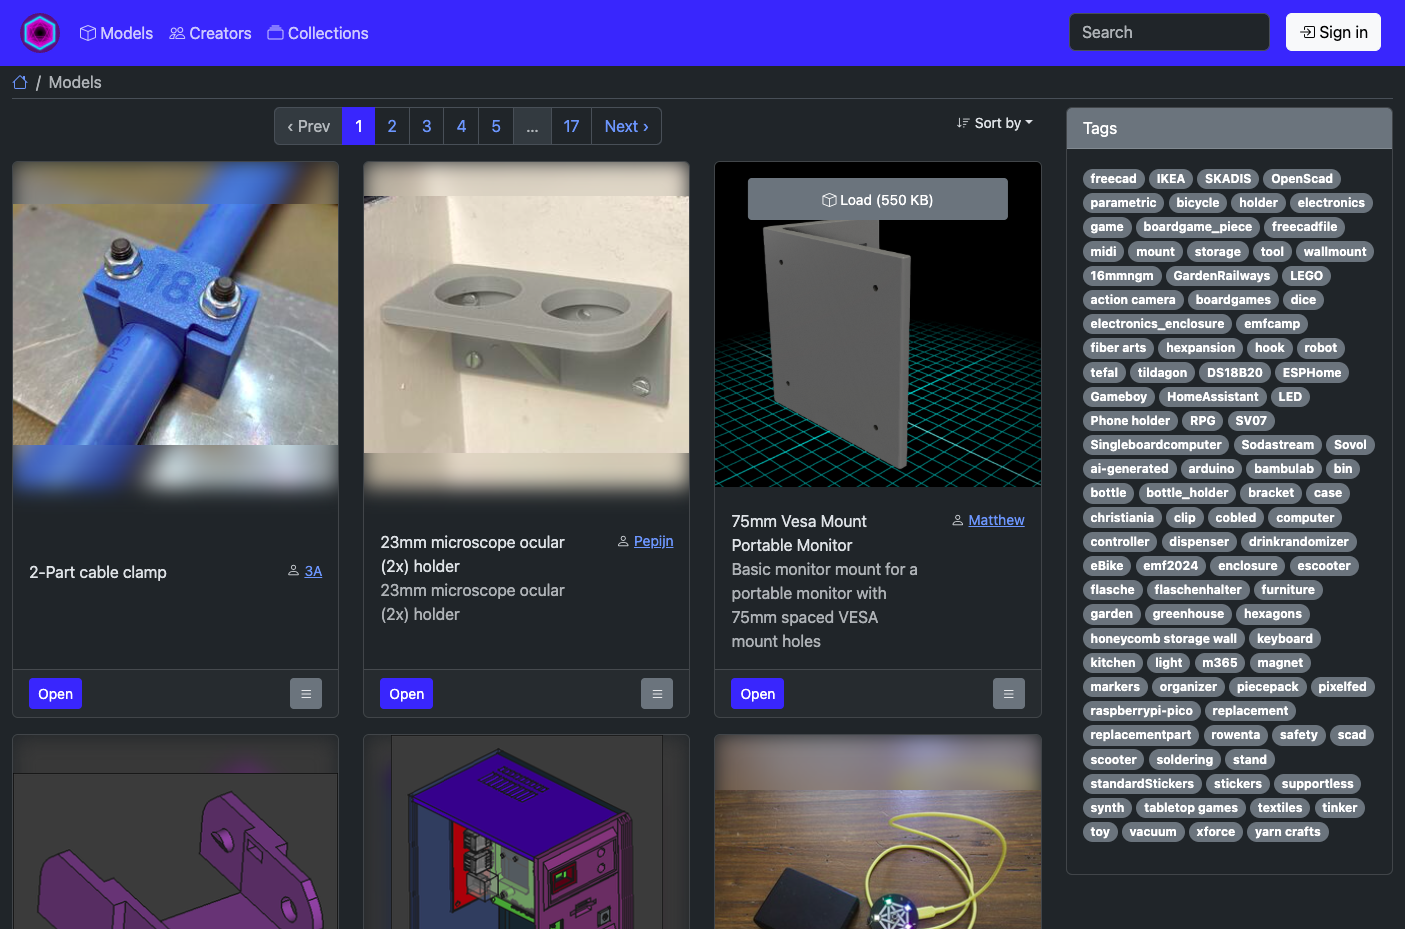Screen dimensions: 1405x929
Task: Open the Models navigation item
Action: click(116, 33)
